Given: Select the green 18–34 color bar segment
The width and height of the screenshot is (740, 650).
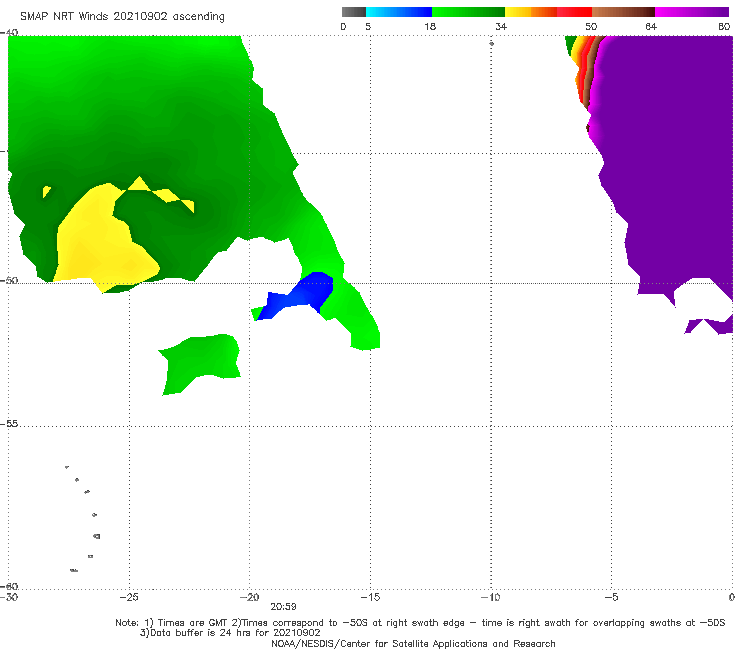Looking at the screenshot, I should [468, 12].
